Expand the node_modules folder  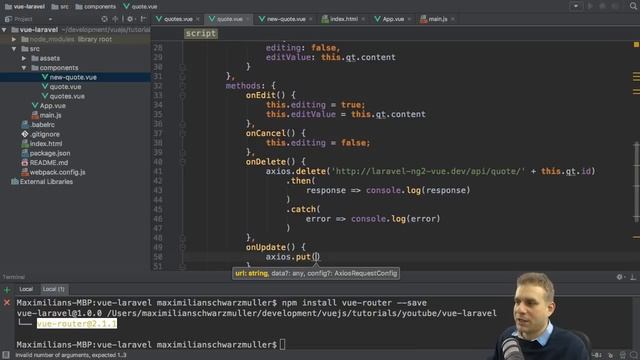(14, 39)
